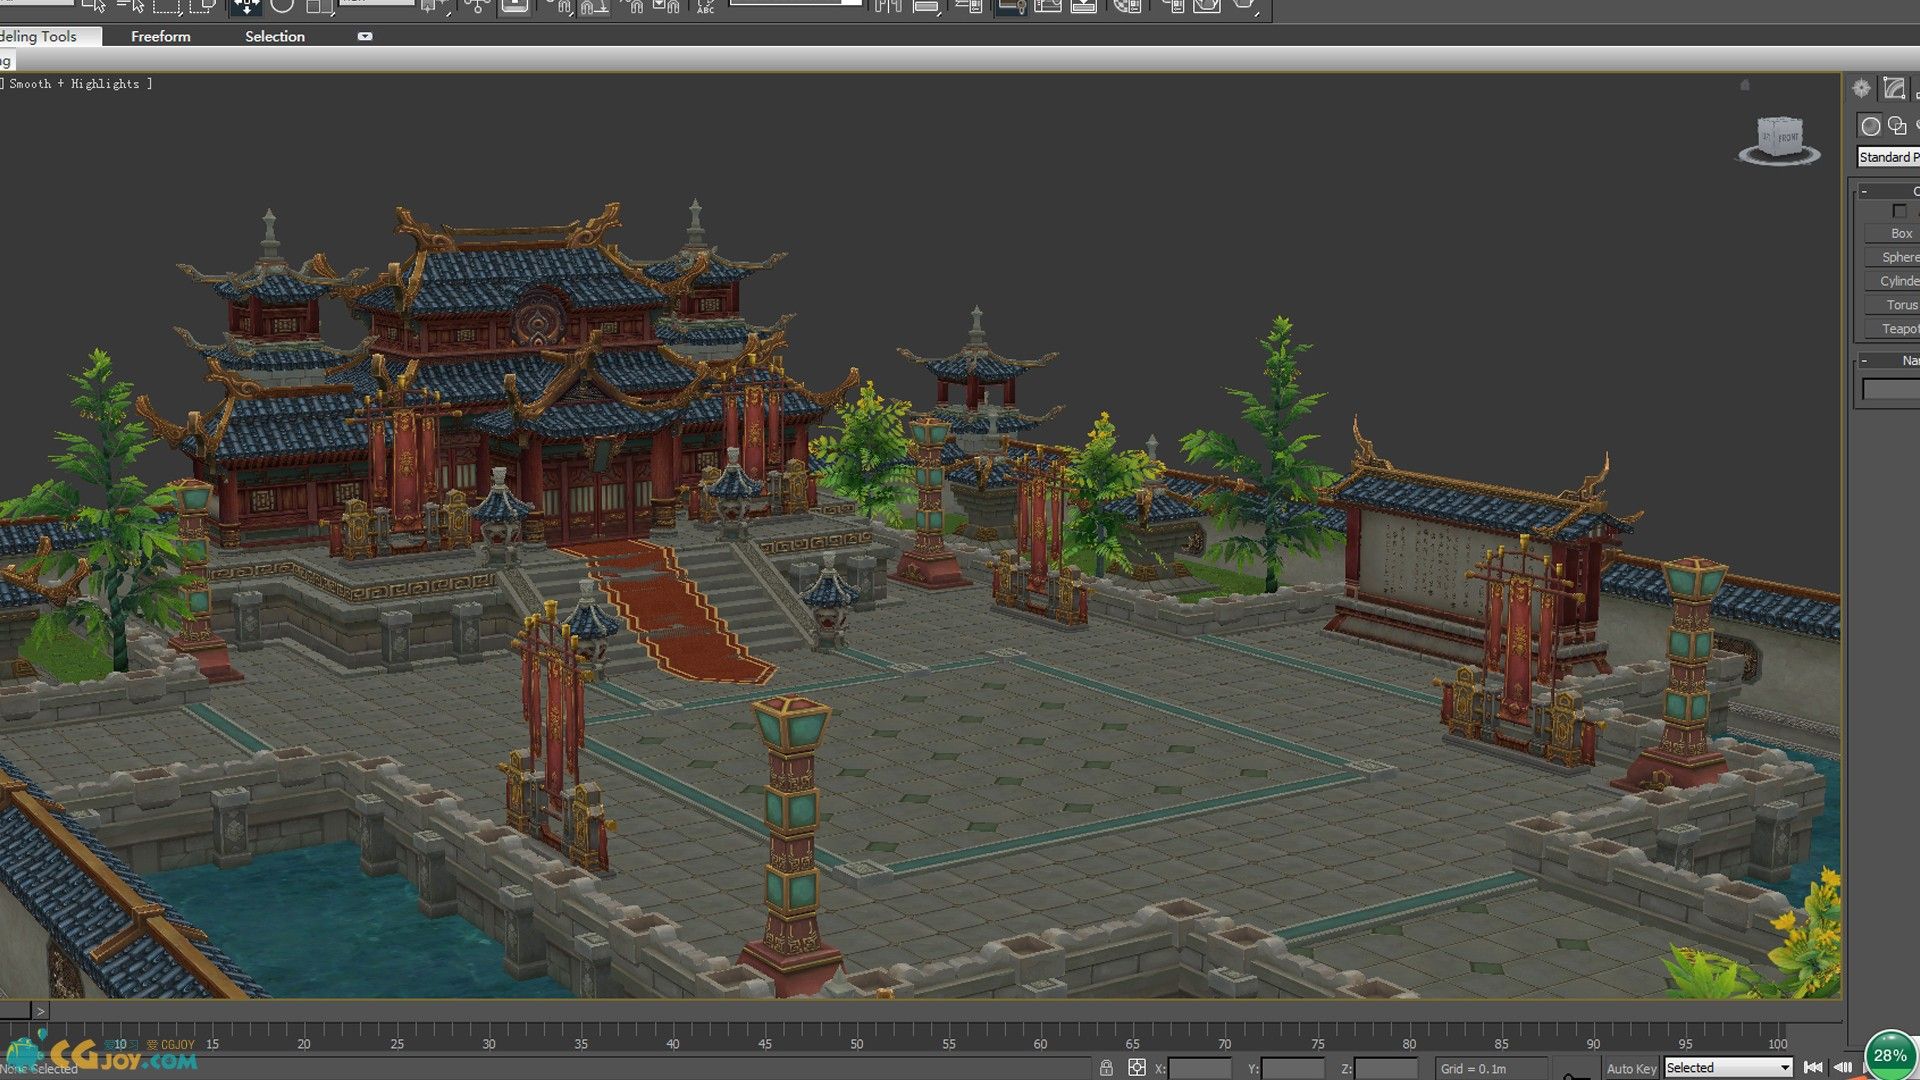Toggle the Selection Lock padlock
Viewport: 1920px width, 1080px height.
click(x=1106, y=1068)
